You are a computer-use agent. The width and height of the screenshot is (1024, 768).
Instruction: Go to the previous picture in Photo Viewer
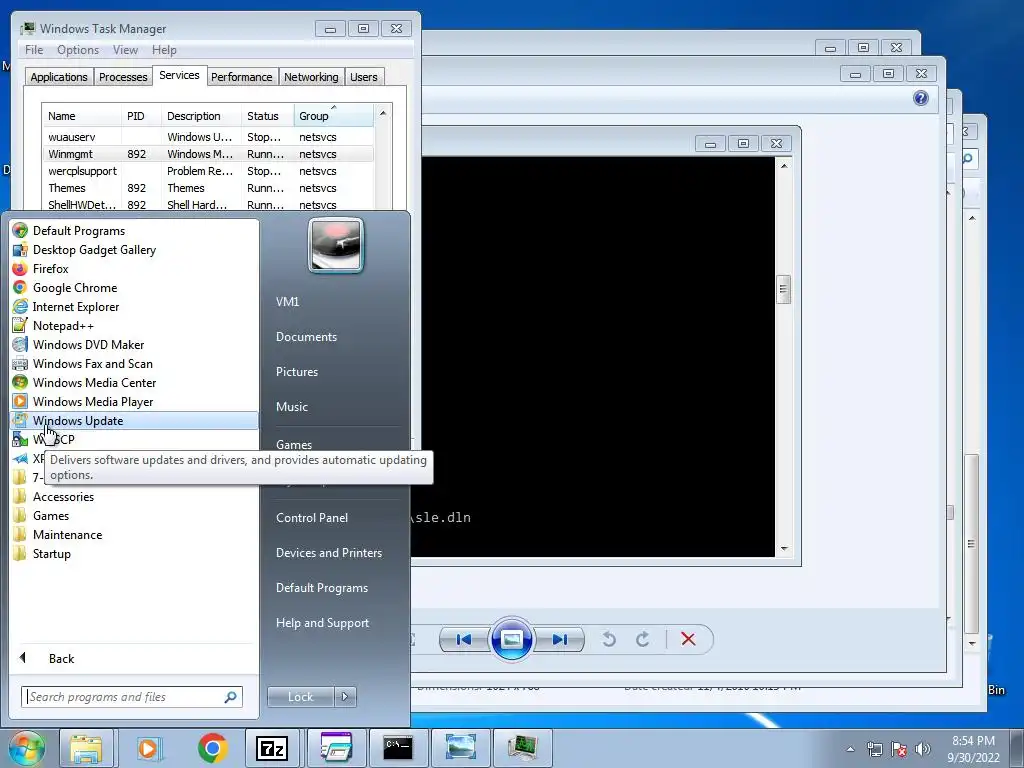coord(464,639)
